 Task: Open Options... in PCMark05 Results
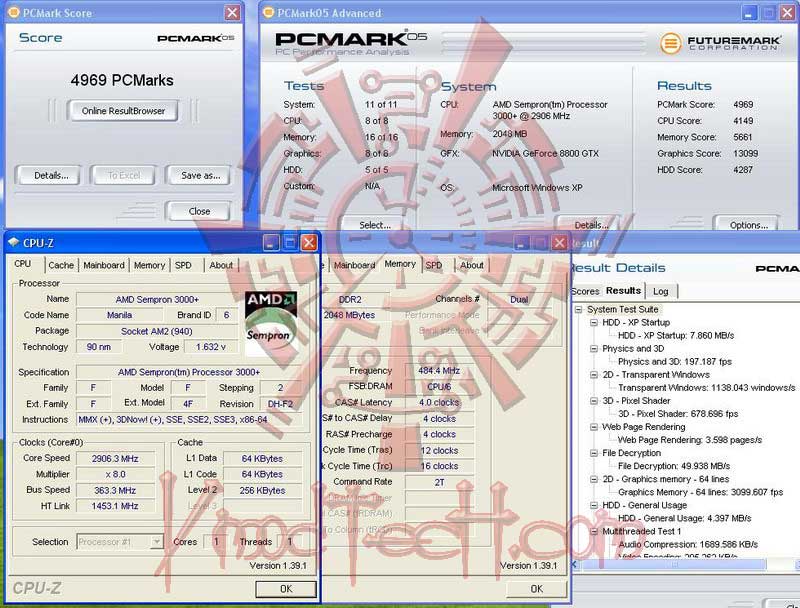pos(747,224)
